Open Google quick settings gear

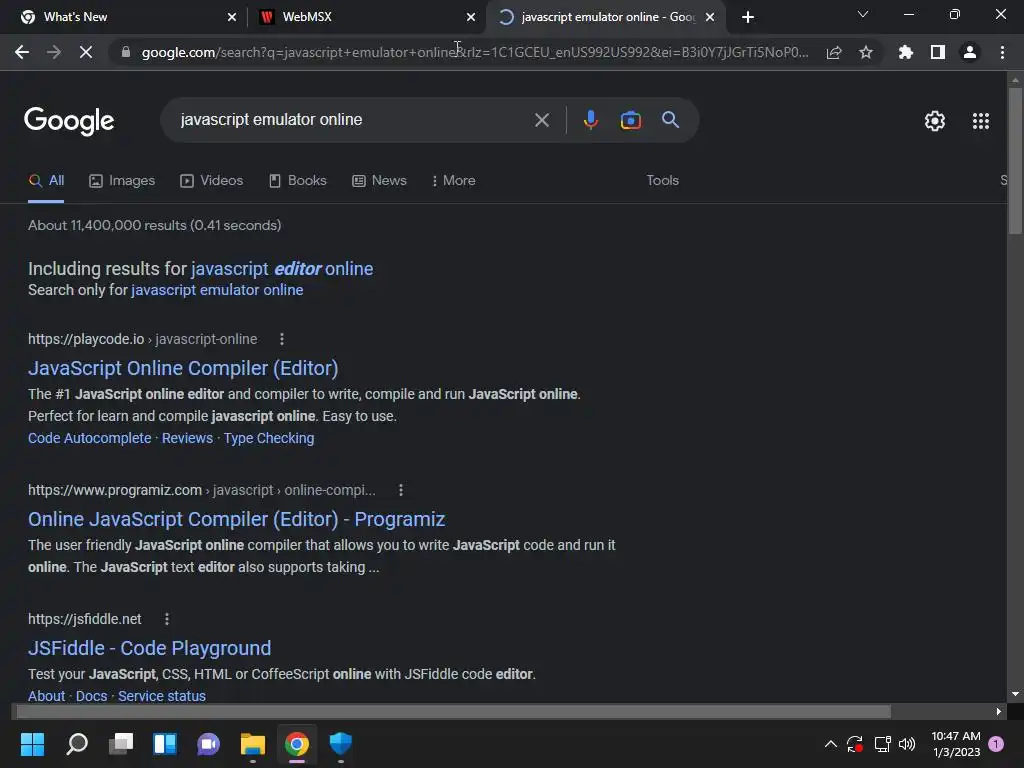point(935,121)
